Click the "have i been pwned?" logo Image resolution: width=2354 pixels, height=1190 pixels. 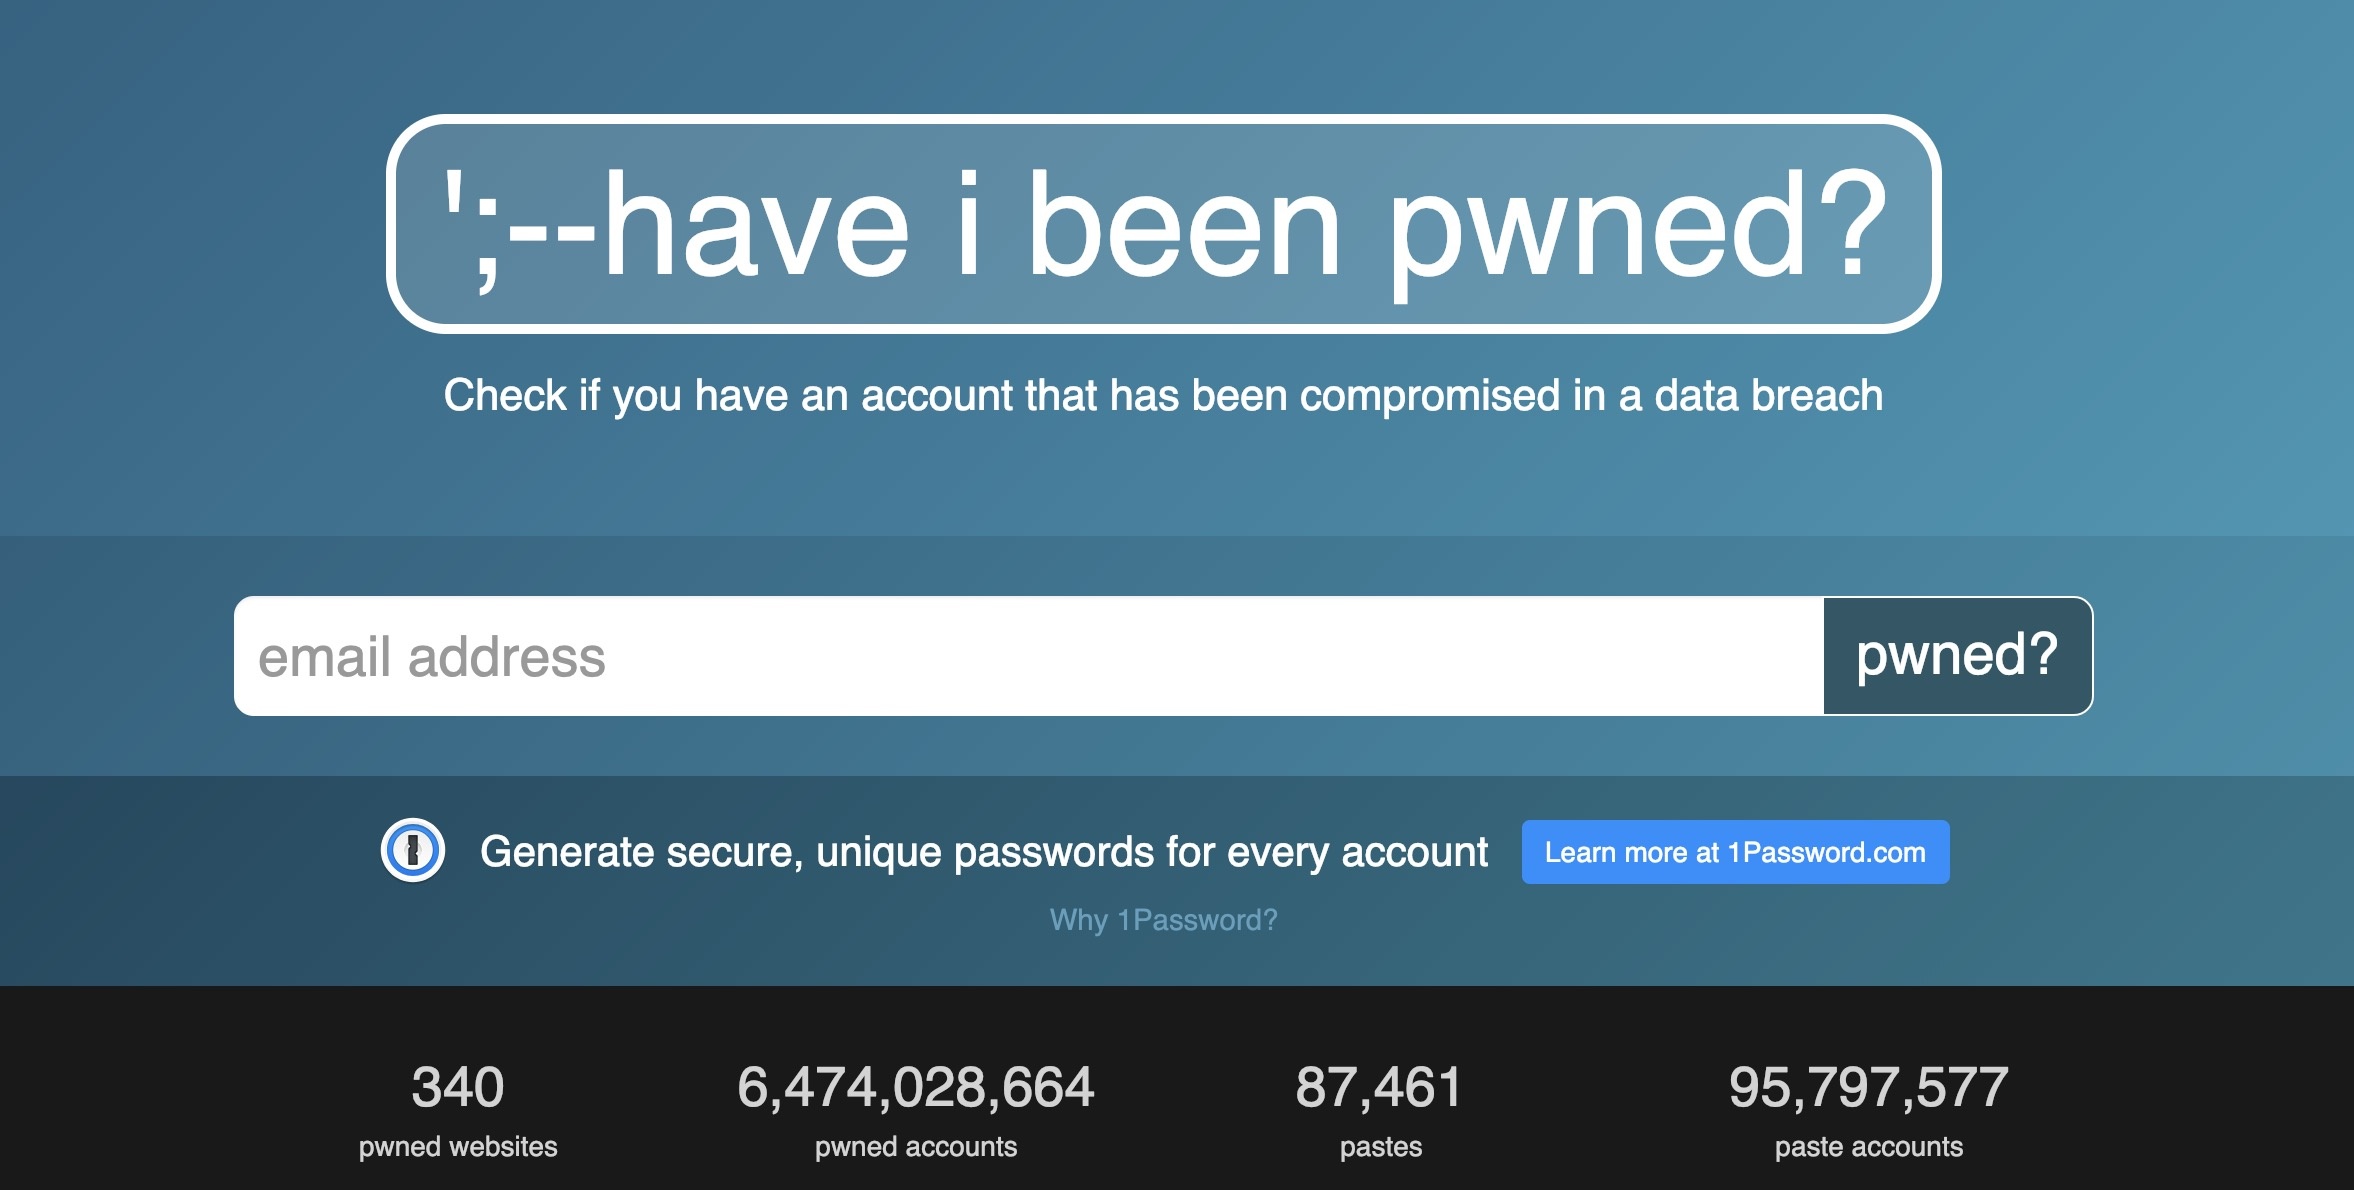(x=1163, y=224)
